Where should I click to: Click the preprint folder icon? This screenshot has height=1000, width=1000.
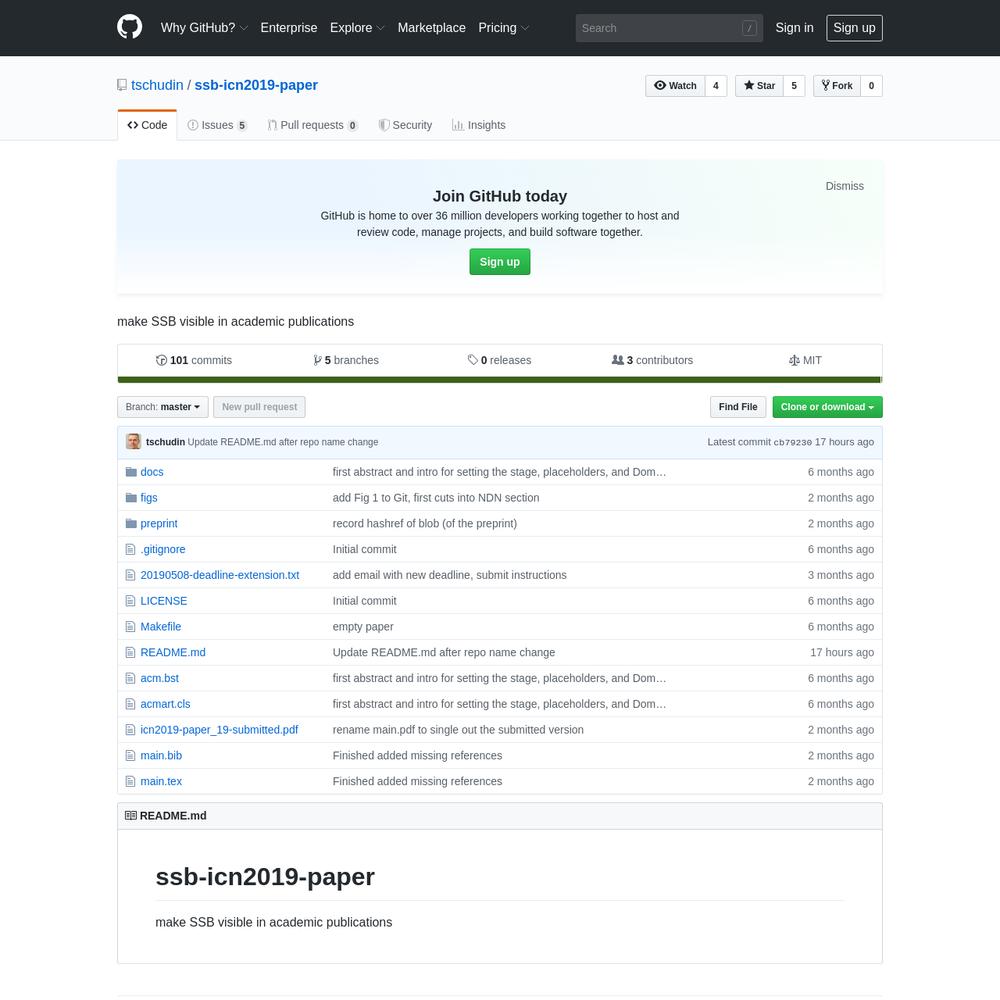click(131, 524)
